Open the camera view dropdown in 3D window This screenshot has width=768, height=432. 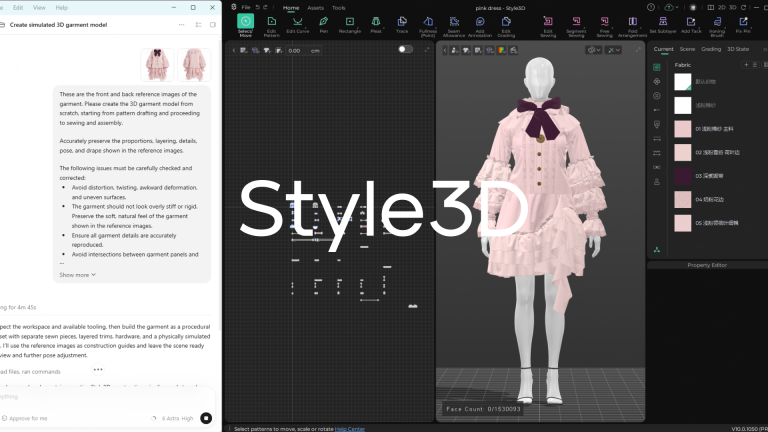594,50
